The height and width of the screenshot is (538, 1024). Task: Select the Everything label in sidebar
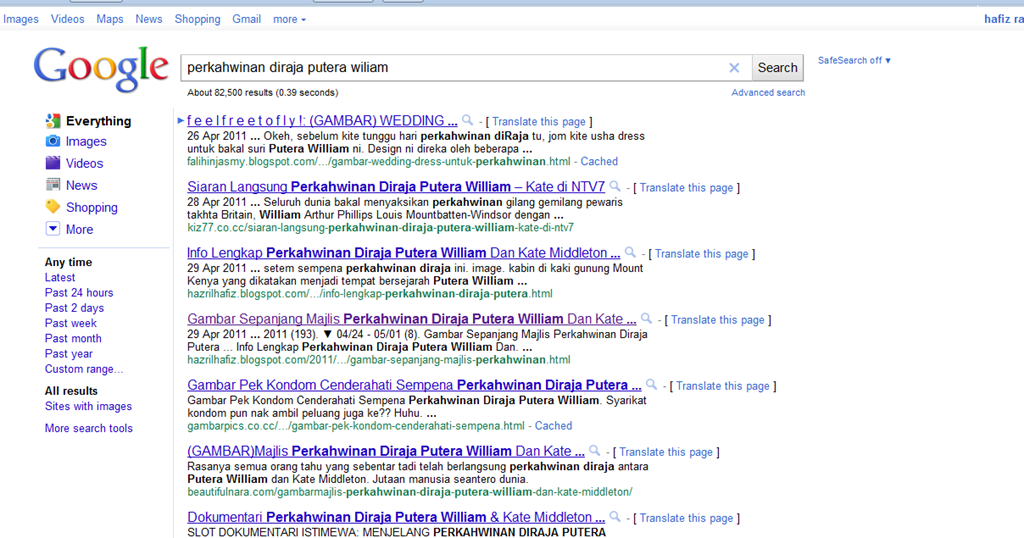[99, 121]
